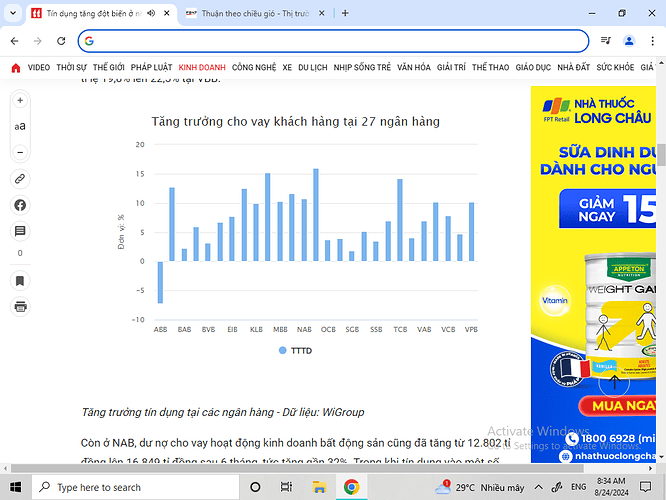Switch to 'Thuận theo chiều gió' tab
Screen dimensions: 666x500
[x=255, y=14]
